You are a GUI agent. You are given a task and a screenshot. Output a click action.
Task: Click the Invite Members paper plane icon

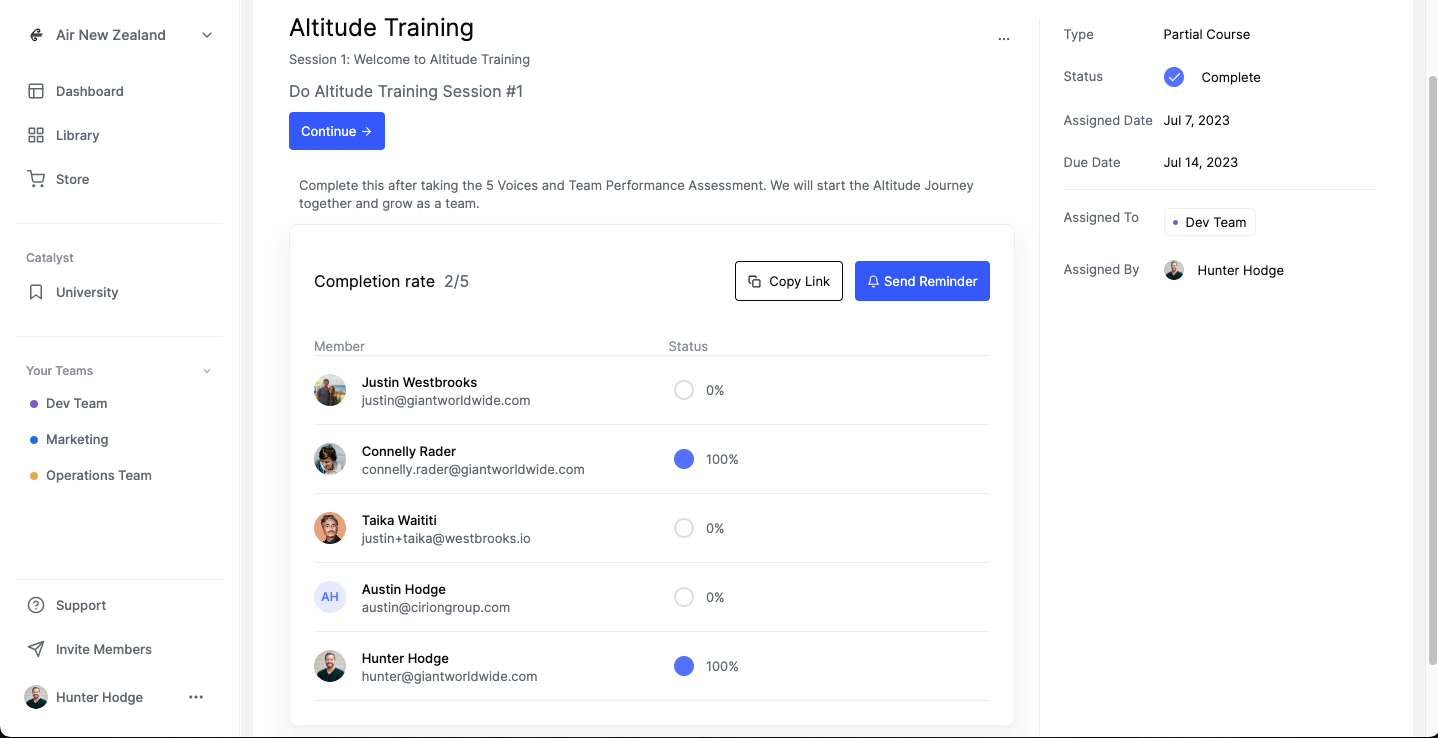pos(36,649)
